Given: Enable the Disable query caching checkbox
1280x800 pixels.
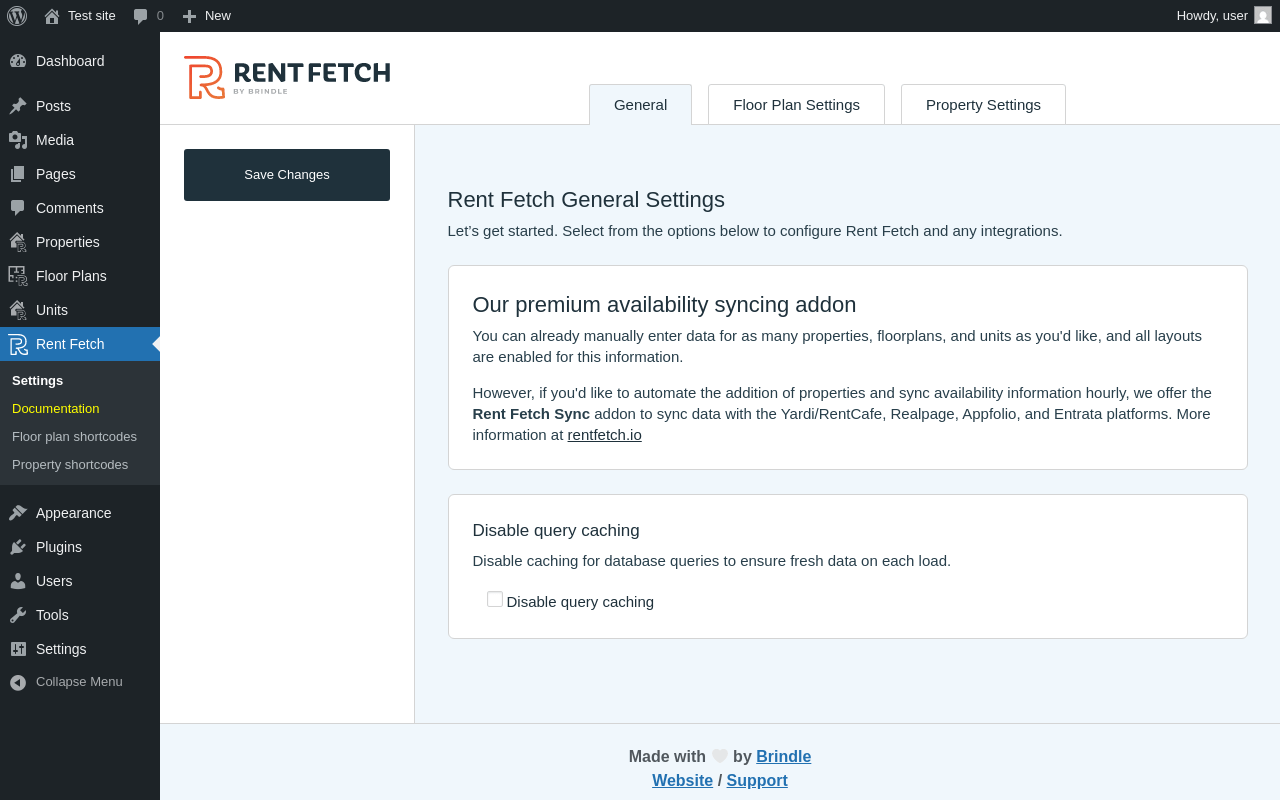Looking at the screenshot, I should 495,599.
